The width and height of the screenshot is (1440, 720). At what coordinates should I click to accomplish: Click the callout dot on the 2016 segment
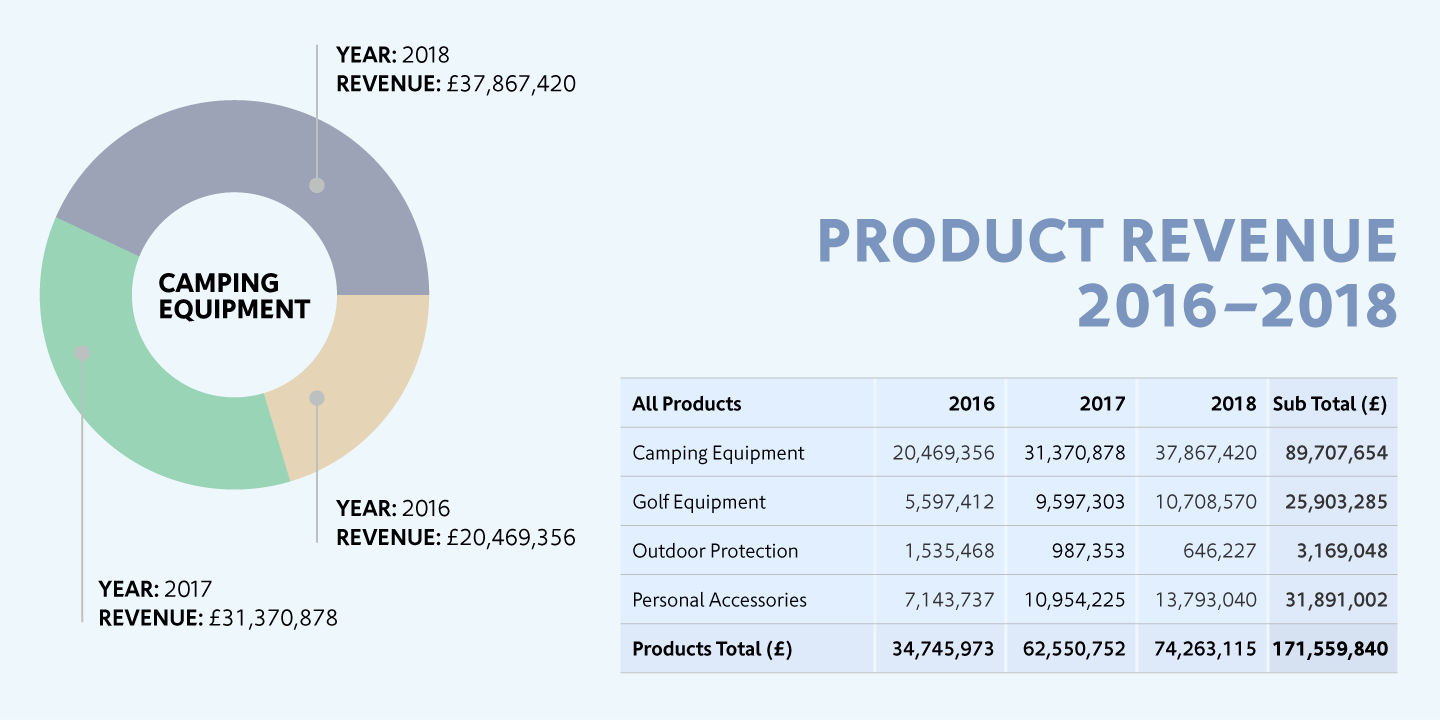[317, 398]
